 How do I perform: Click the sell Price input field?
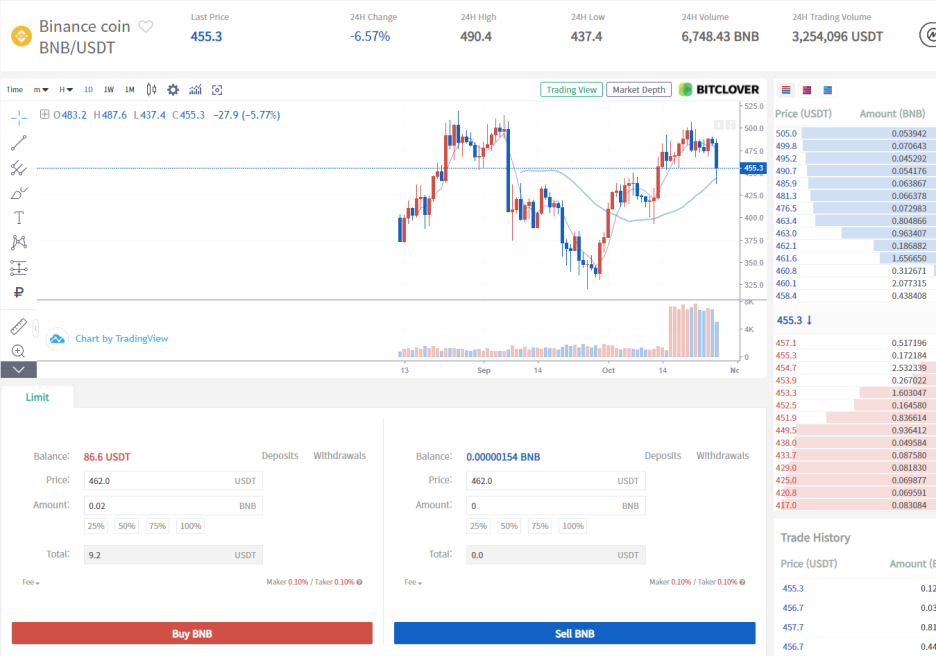(556, 481)
